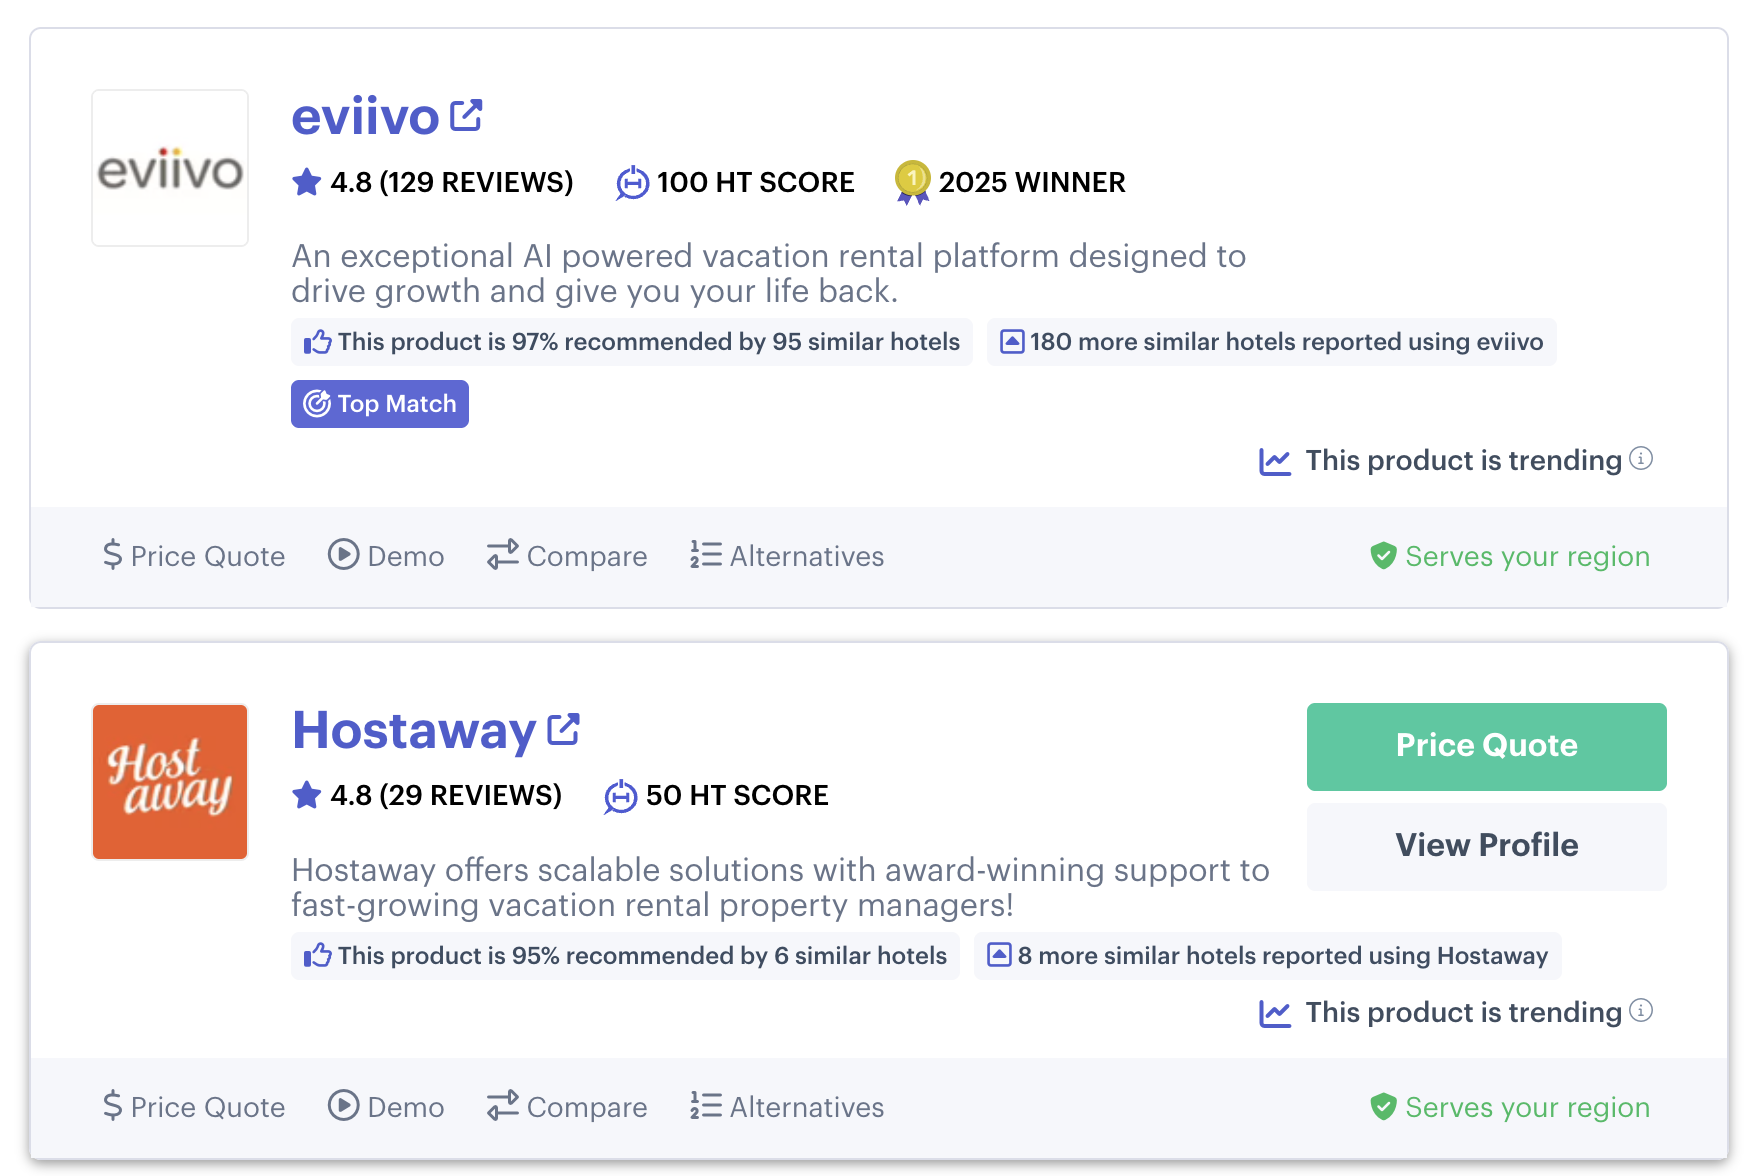The width and height of the screenshot is (1754, 1176).
Task: Click the star icon beside 4.8 (29 reviews)
Action: tap(307, 795)
